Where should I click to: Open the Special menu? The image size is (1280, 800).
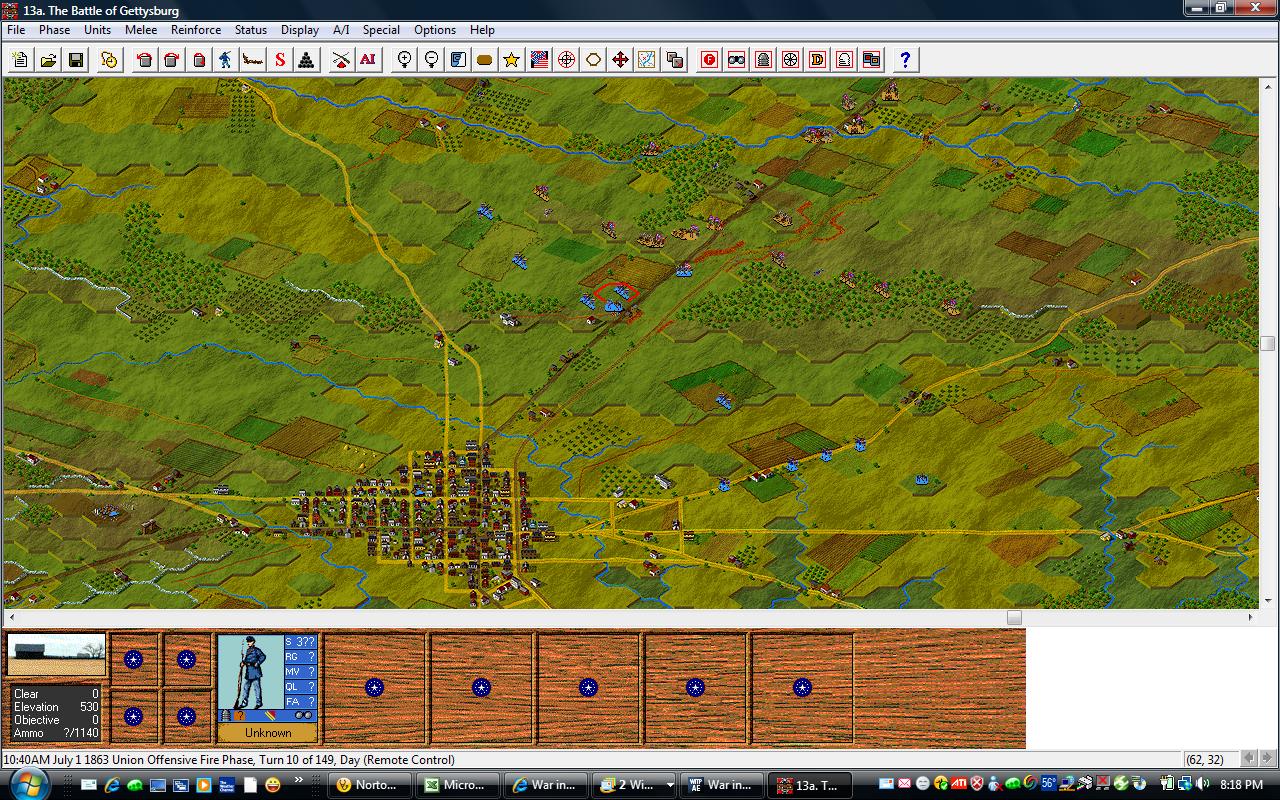381,30
